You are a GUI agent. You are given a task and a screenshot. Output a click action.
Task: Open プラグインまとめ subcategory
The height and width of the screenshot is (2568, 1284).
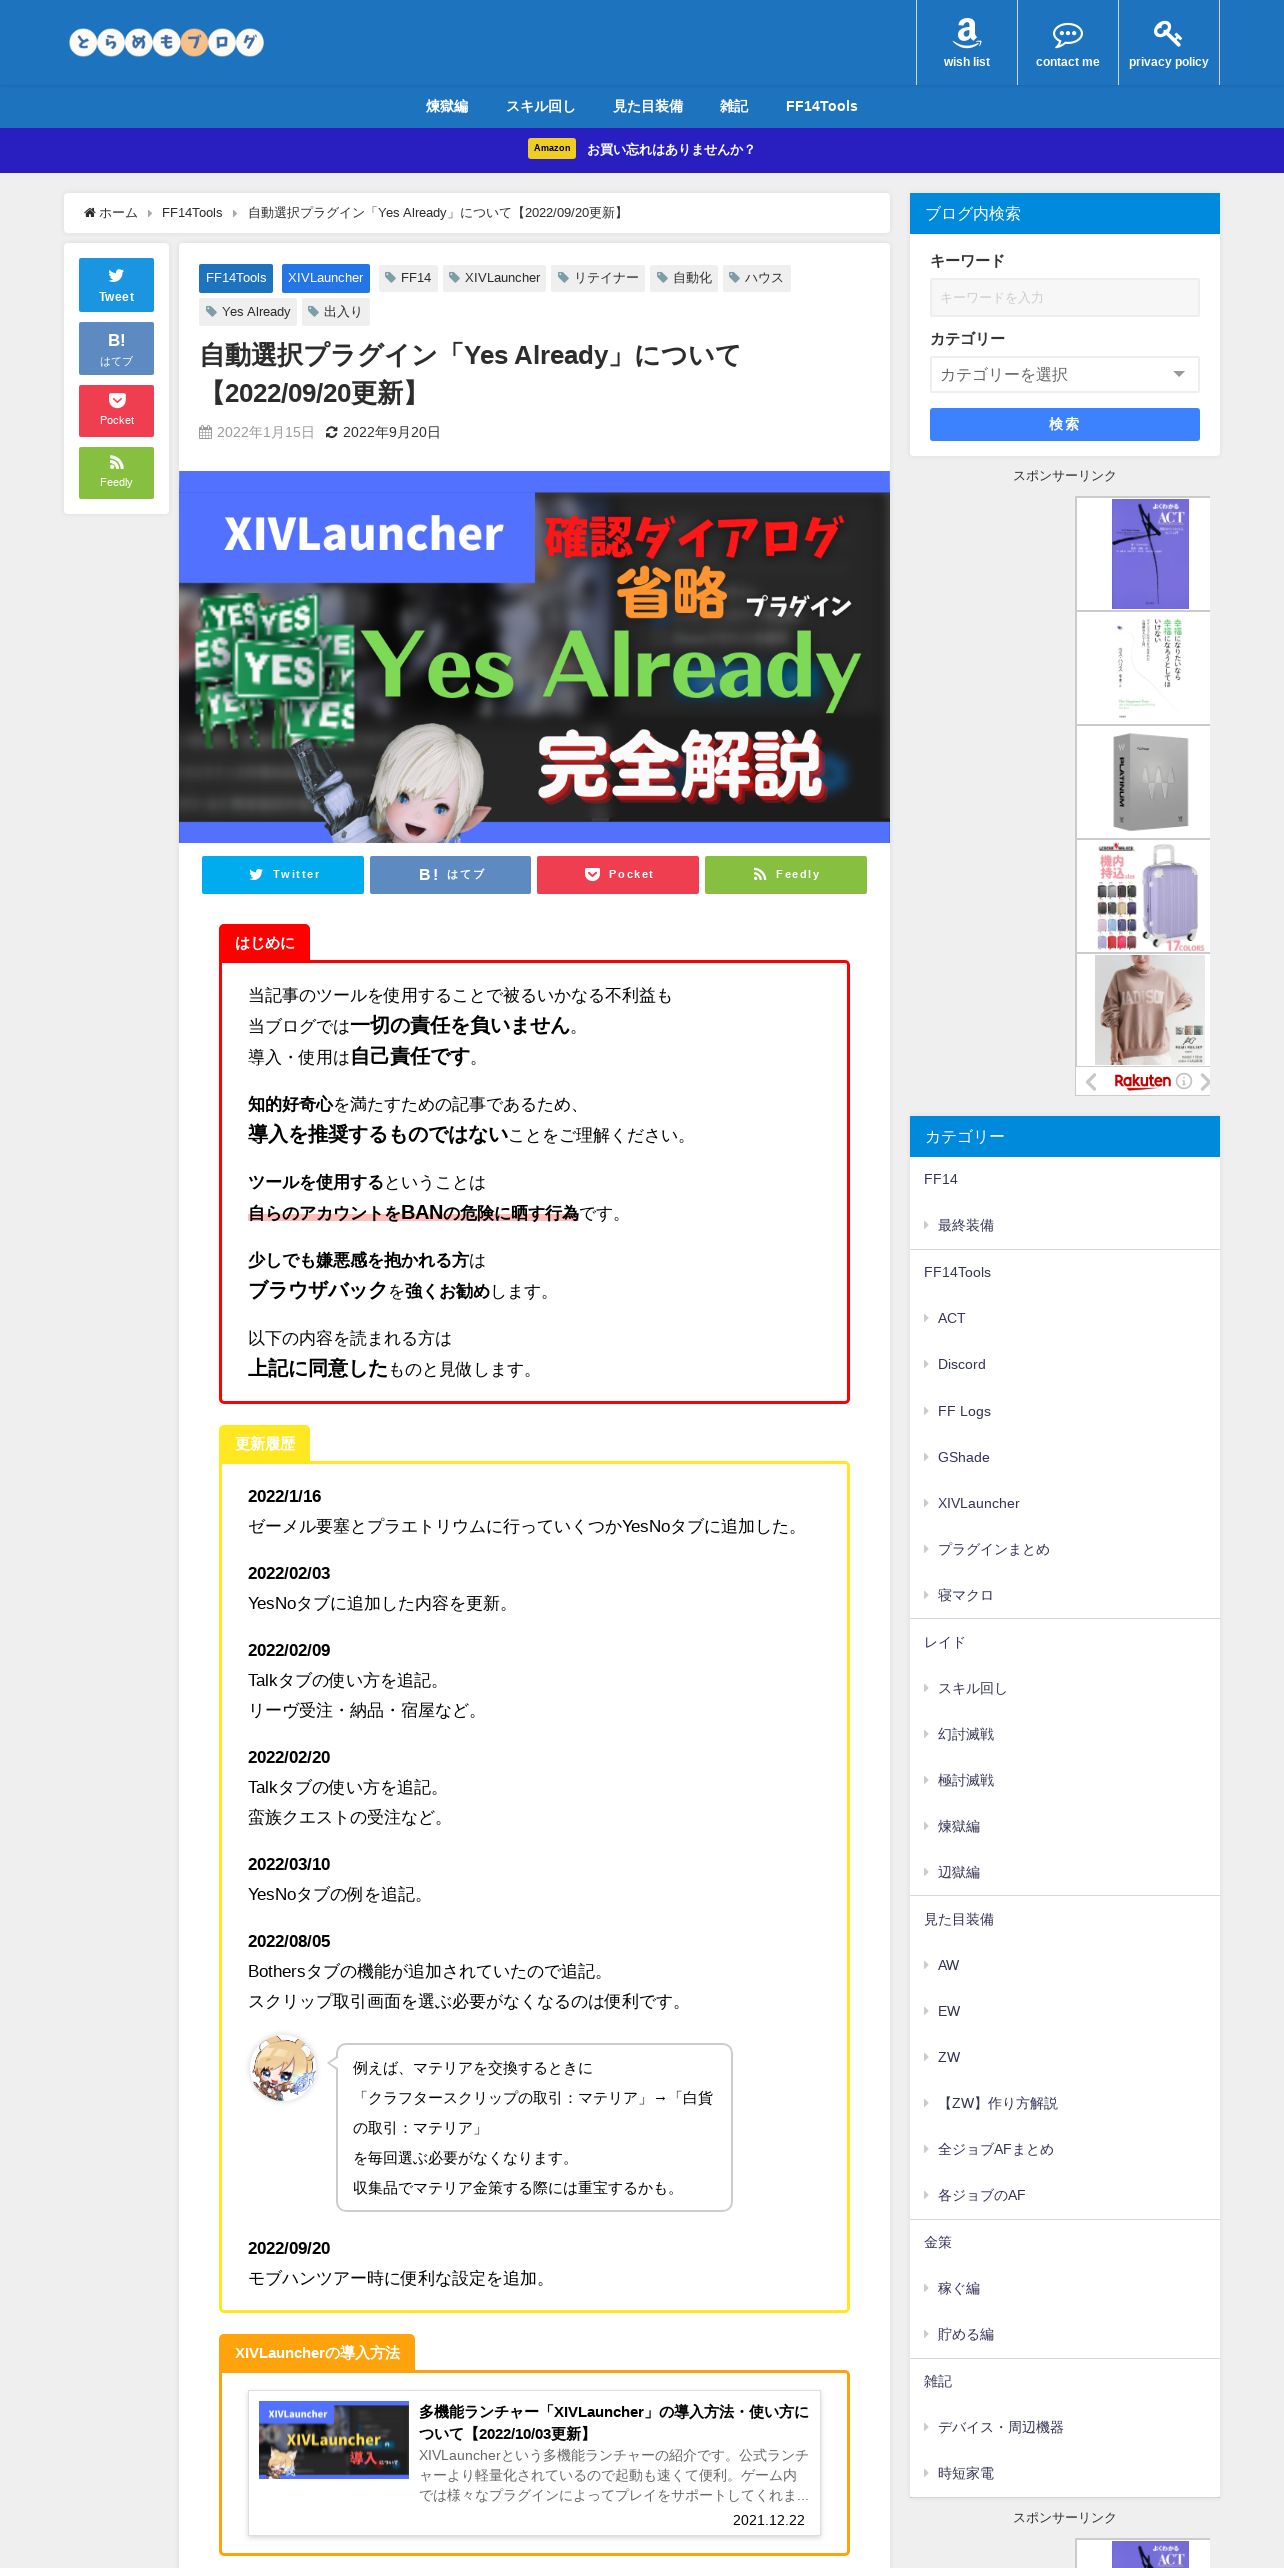pyautogui.click(x=994, y=1549)
